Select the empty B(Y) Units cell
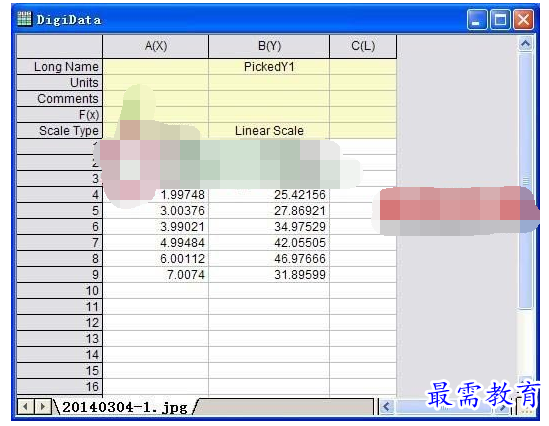Screen dimensions: 549x426 click(x=269, y=83)
